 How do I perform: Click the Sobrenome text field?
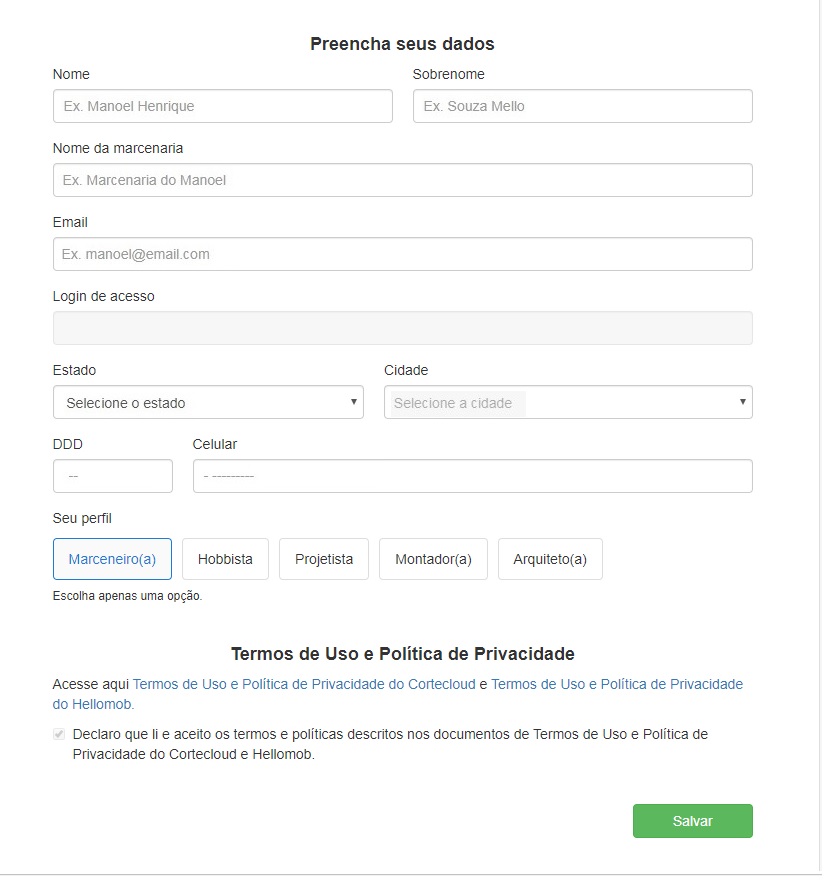pyautogui.click(x=582, y=106)
